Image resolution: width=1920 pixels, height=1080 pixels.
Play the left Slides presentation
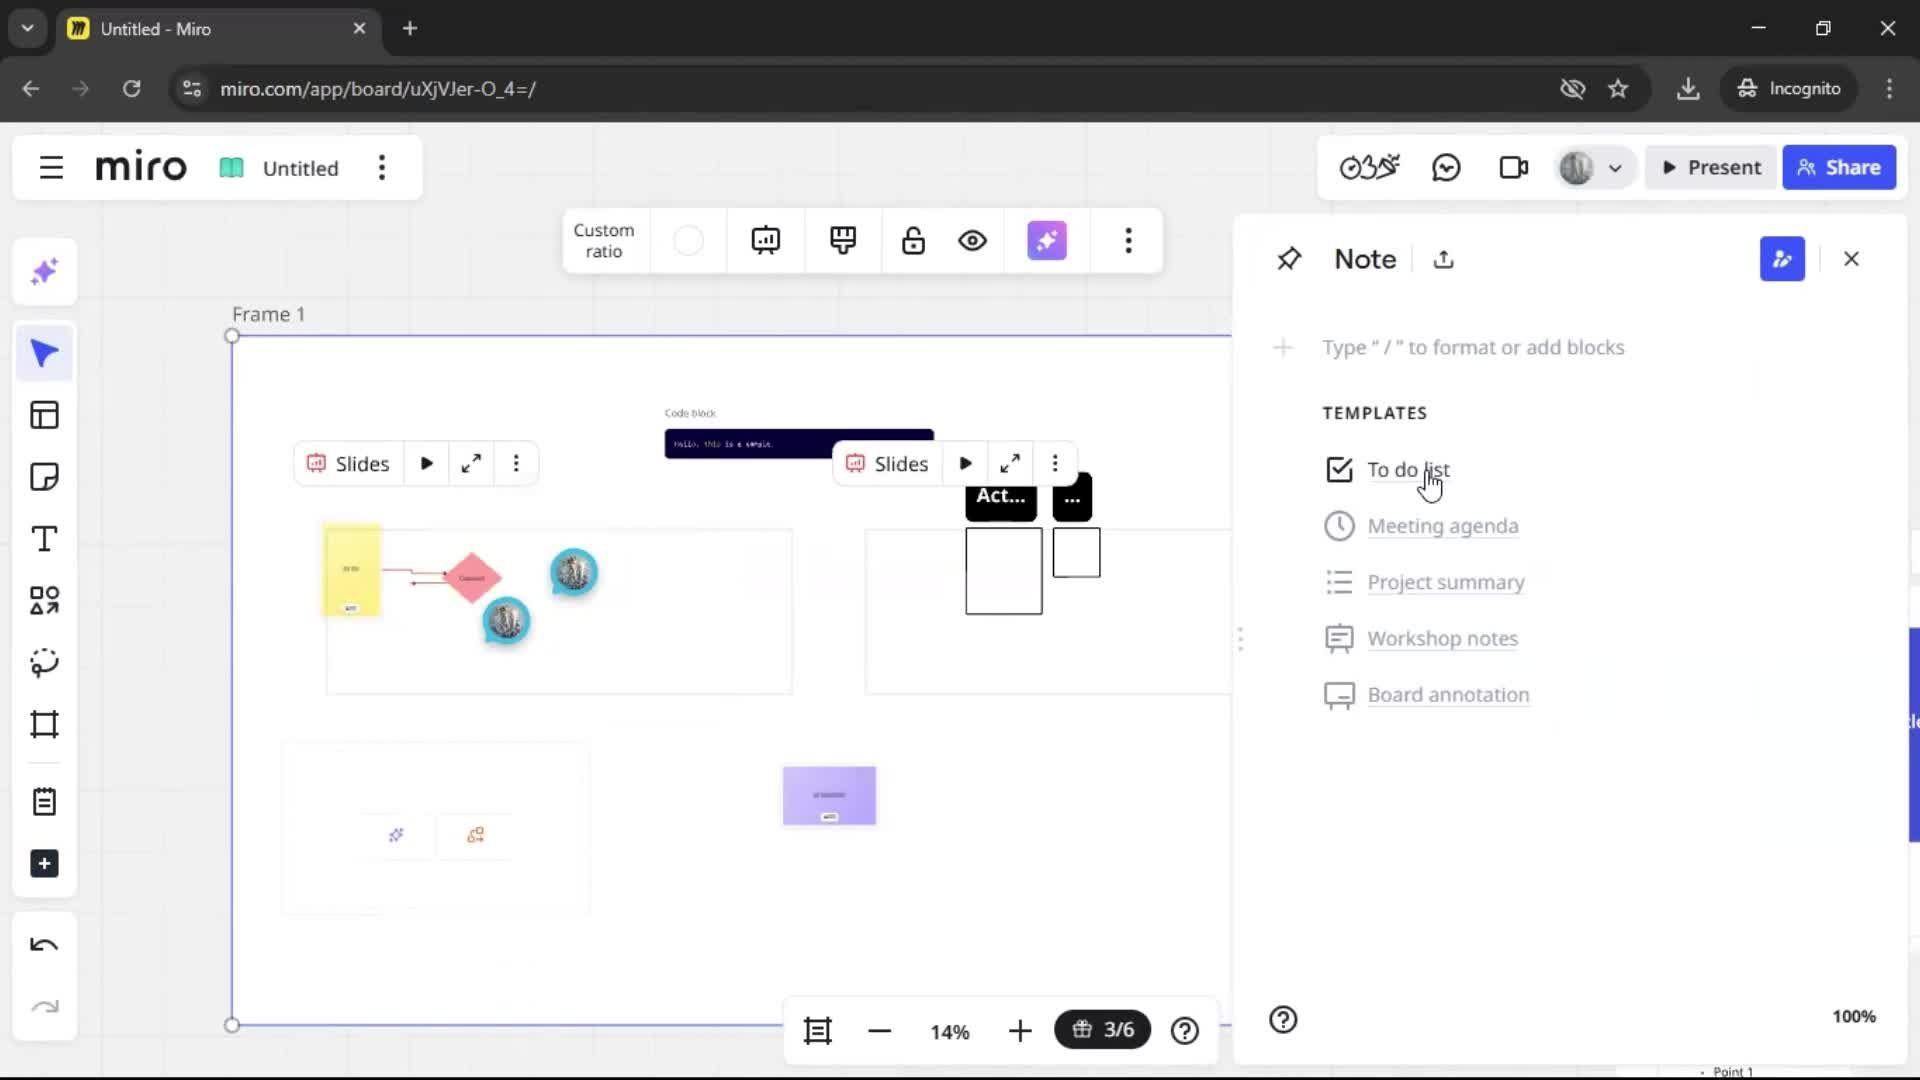(x=427, y=464)
